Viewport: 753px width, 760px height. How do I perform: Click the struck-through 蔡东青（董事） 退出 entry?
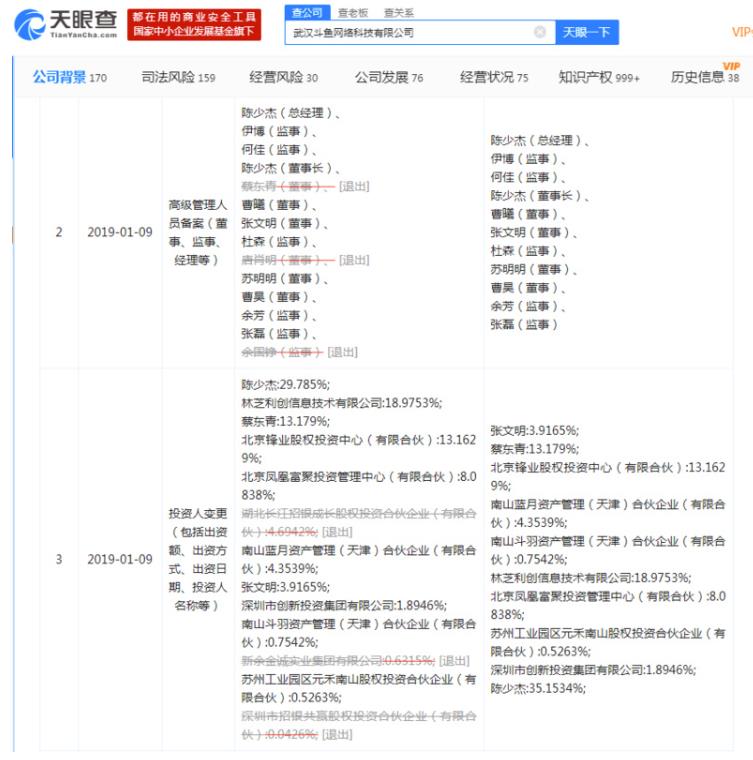[x=305, y=187]
